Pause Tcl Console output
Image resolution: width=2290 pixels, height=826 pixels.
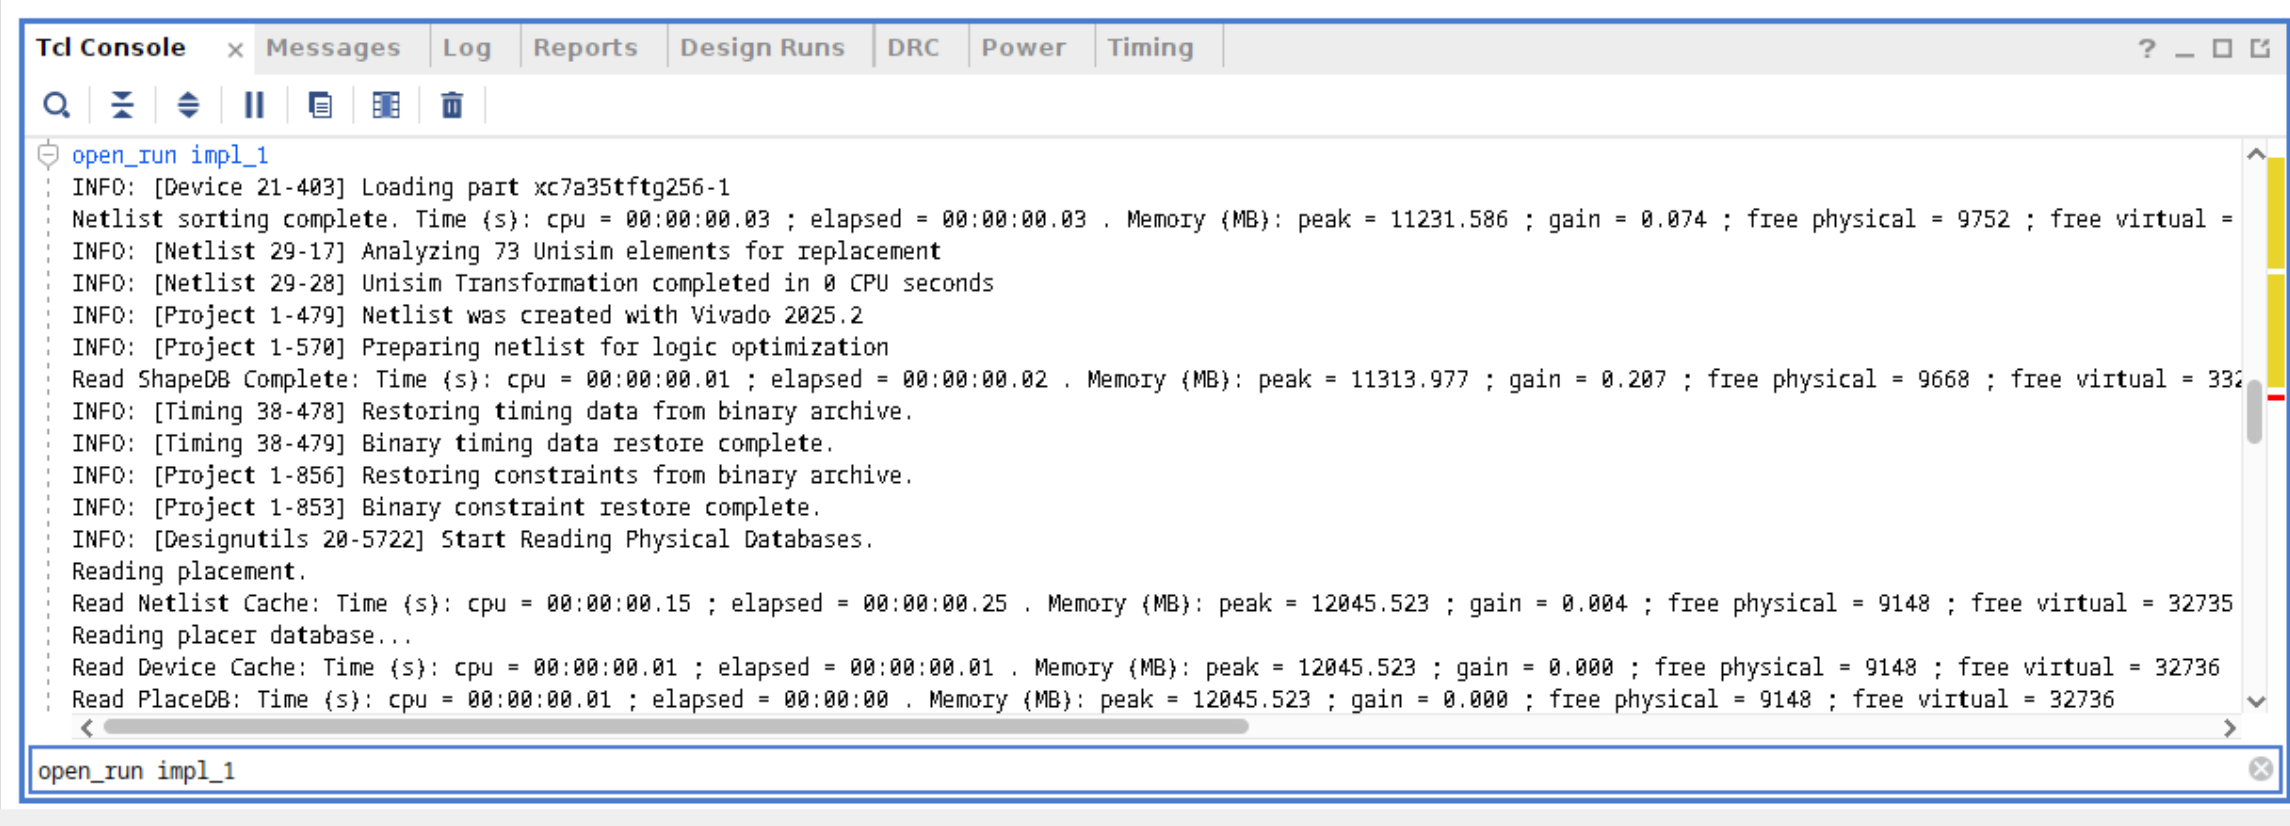coord(254,105)
